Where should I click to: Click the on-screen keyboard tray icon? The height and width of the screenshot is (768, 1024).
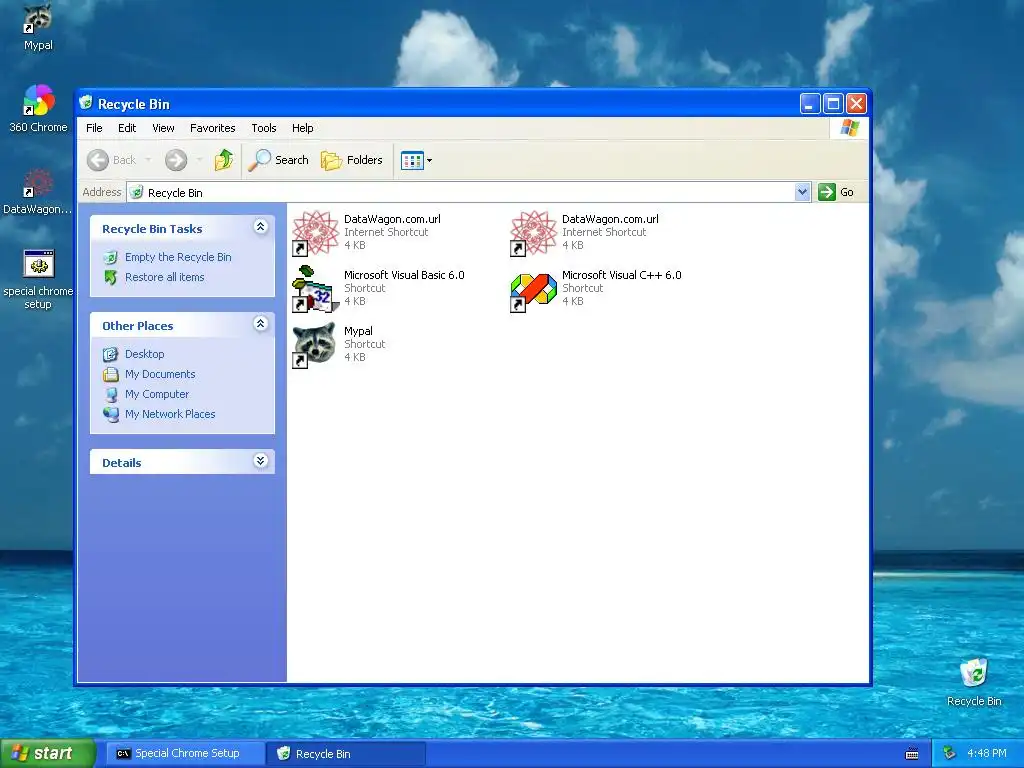tap(912, 754)
